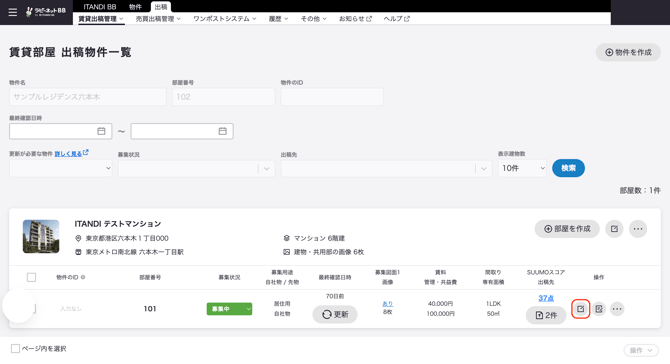Open the start date calendar icon

(101, 131)
